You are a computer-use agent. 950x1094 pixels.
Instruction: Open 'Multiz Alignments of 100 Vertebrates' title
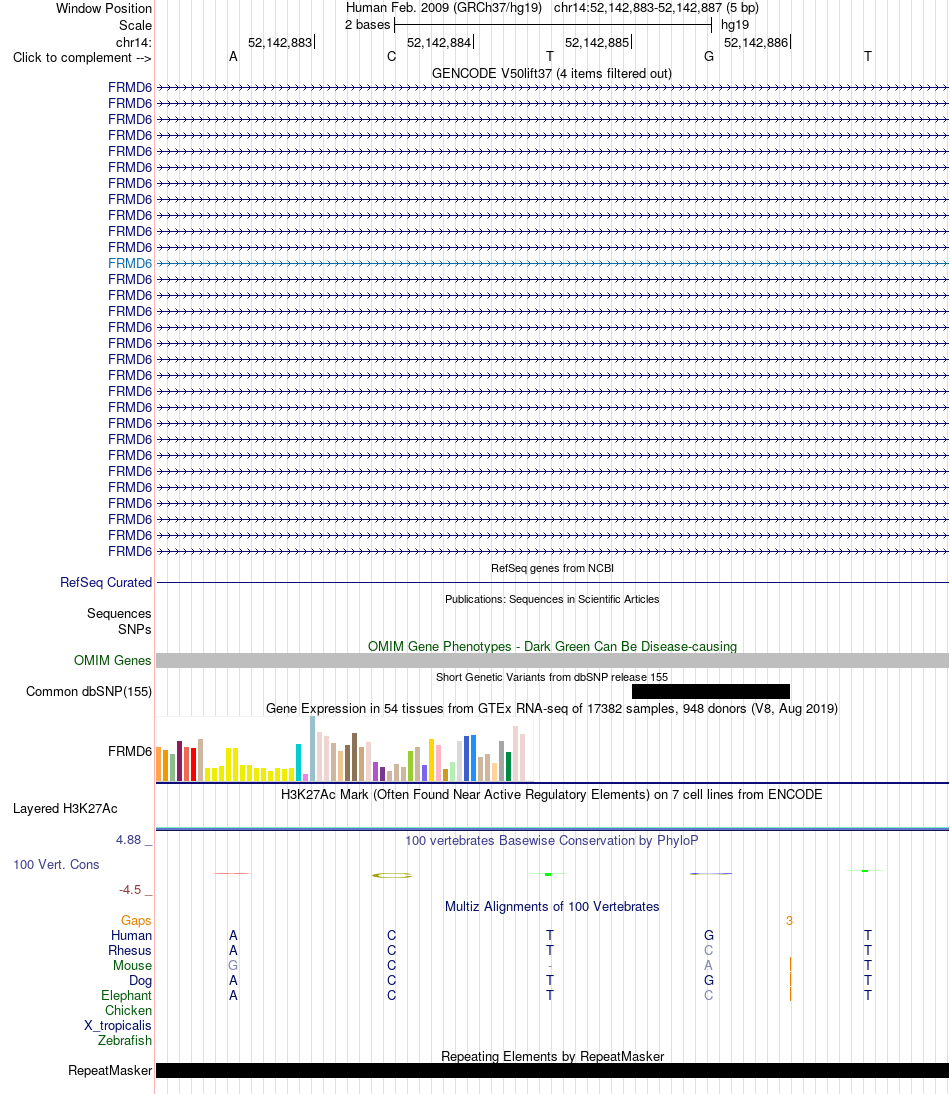pyautogui.click(x=552, y=907)
